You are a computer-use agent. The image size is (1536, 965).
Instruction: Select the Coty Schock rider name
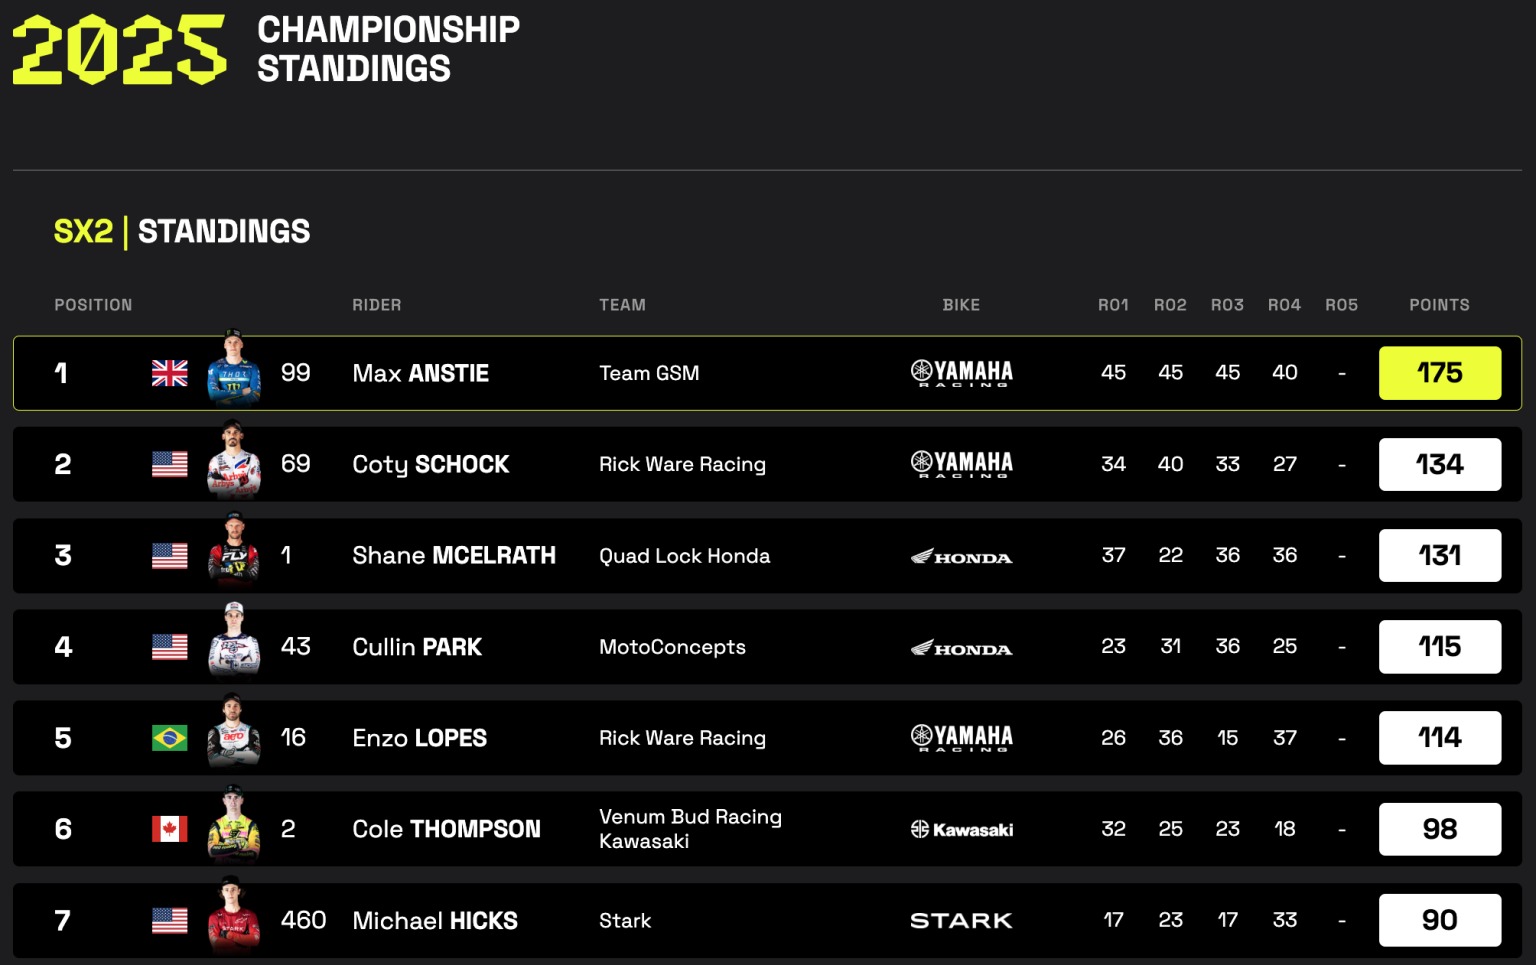click(x=430, y=464)
